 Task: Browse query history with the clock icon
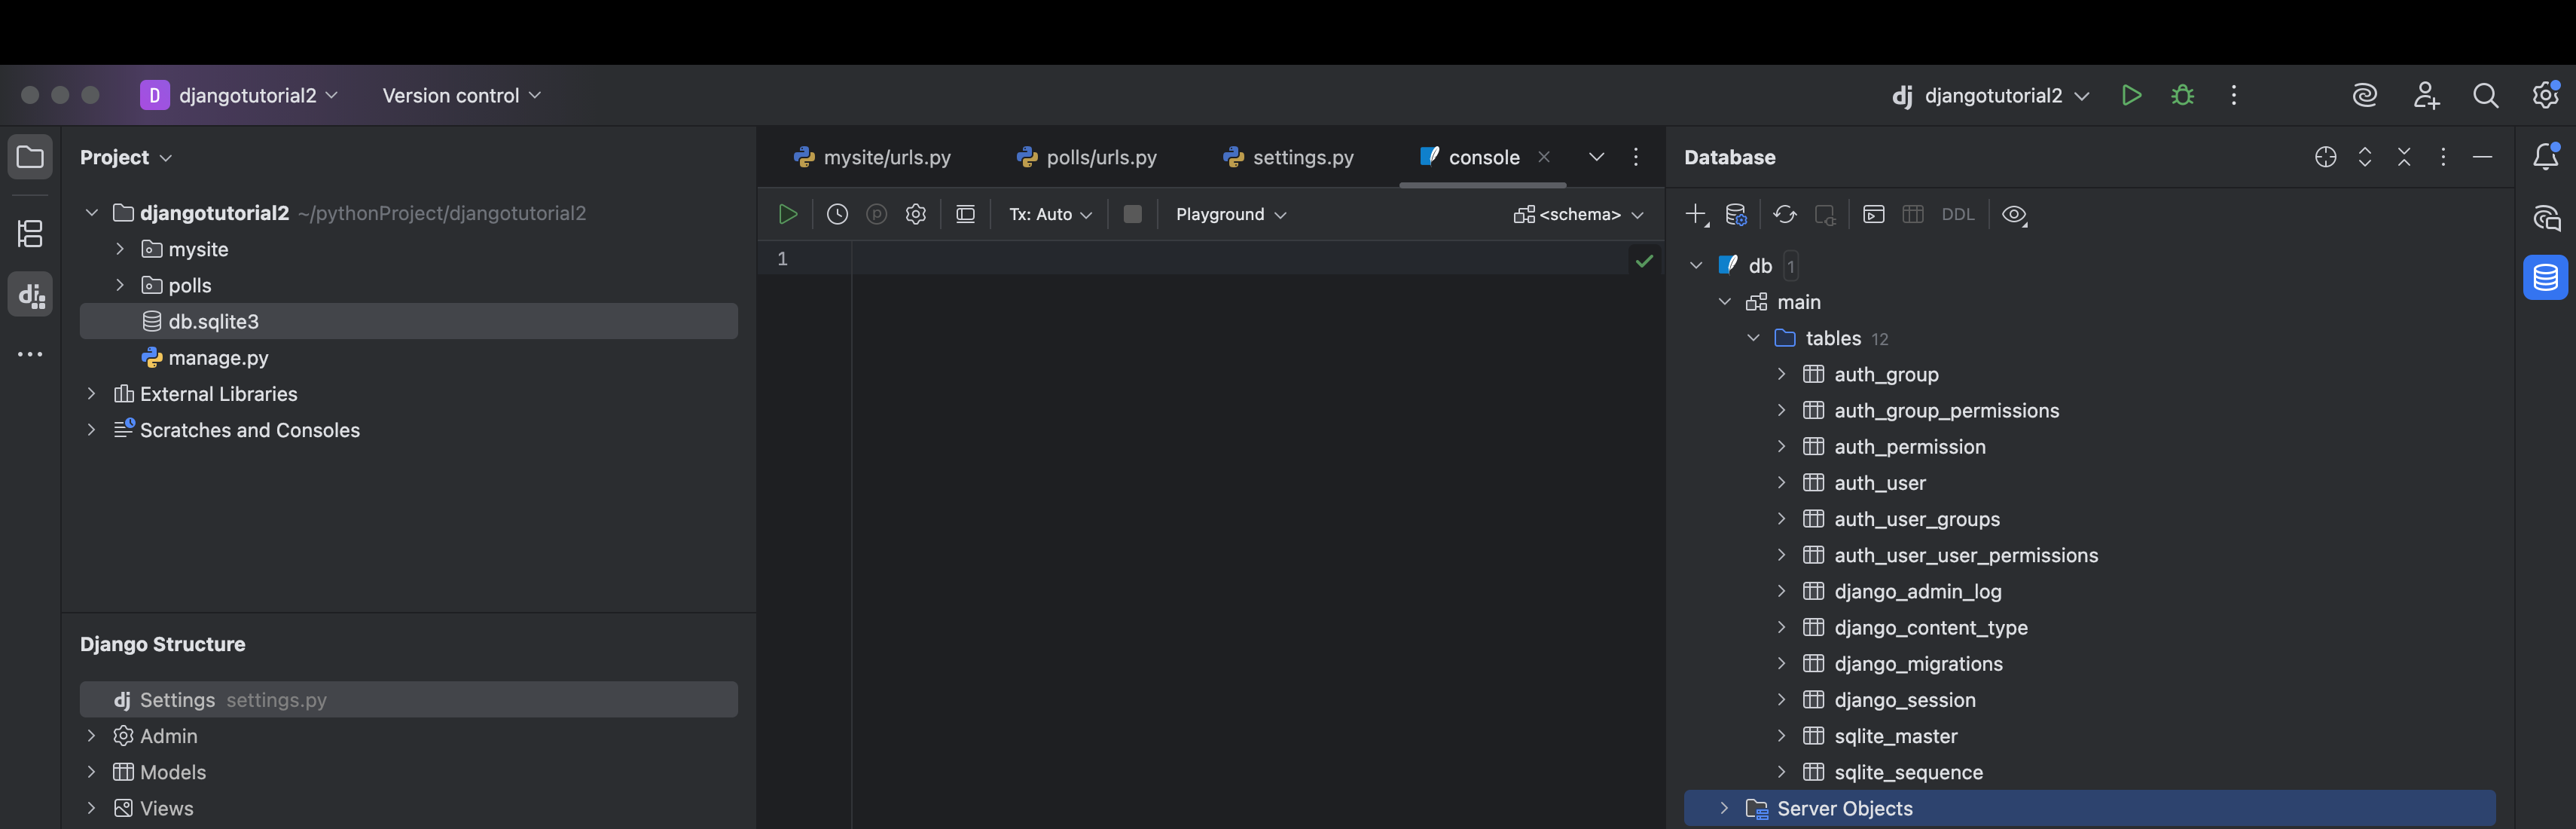pos(837,214)
